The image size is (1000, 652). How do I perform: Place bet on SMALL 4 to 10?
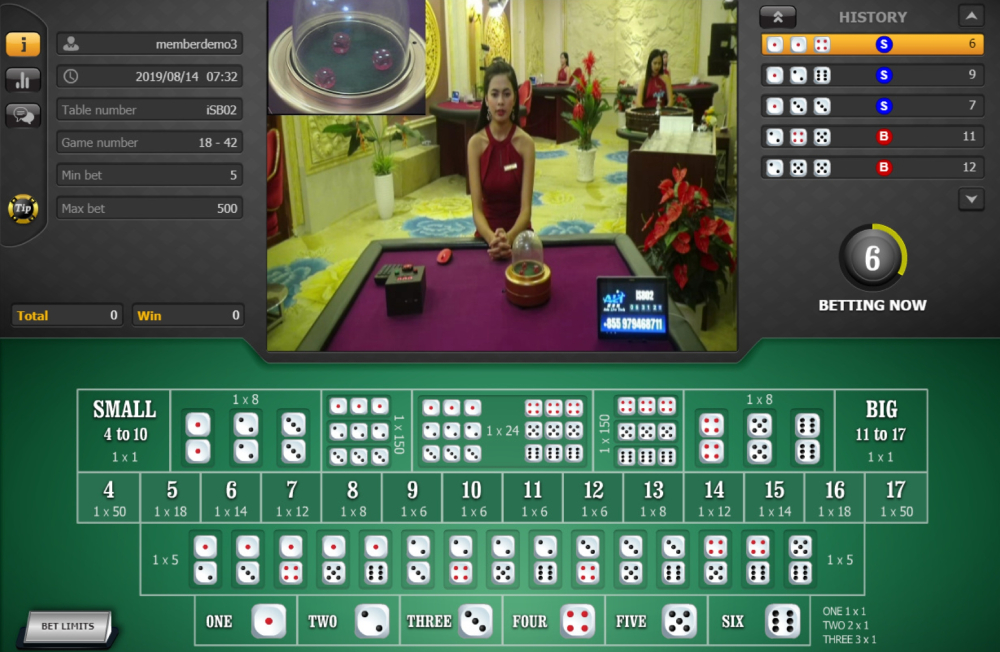coord(124,431)
